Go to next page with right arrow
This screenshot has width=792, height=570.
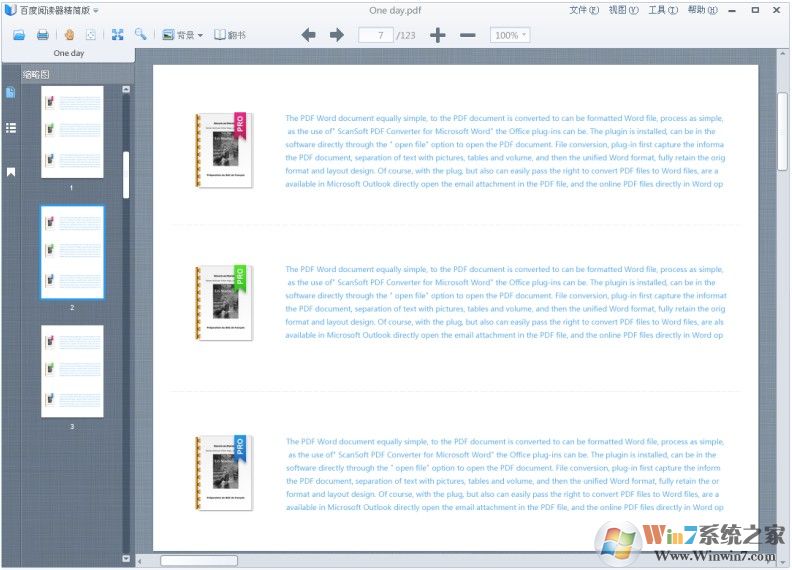pyautogui.click(x=337, y=35)
